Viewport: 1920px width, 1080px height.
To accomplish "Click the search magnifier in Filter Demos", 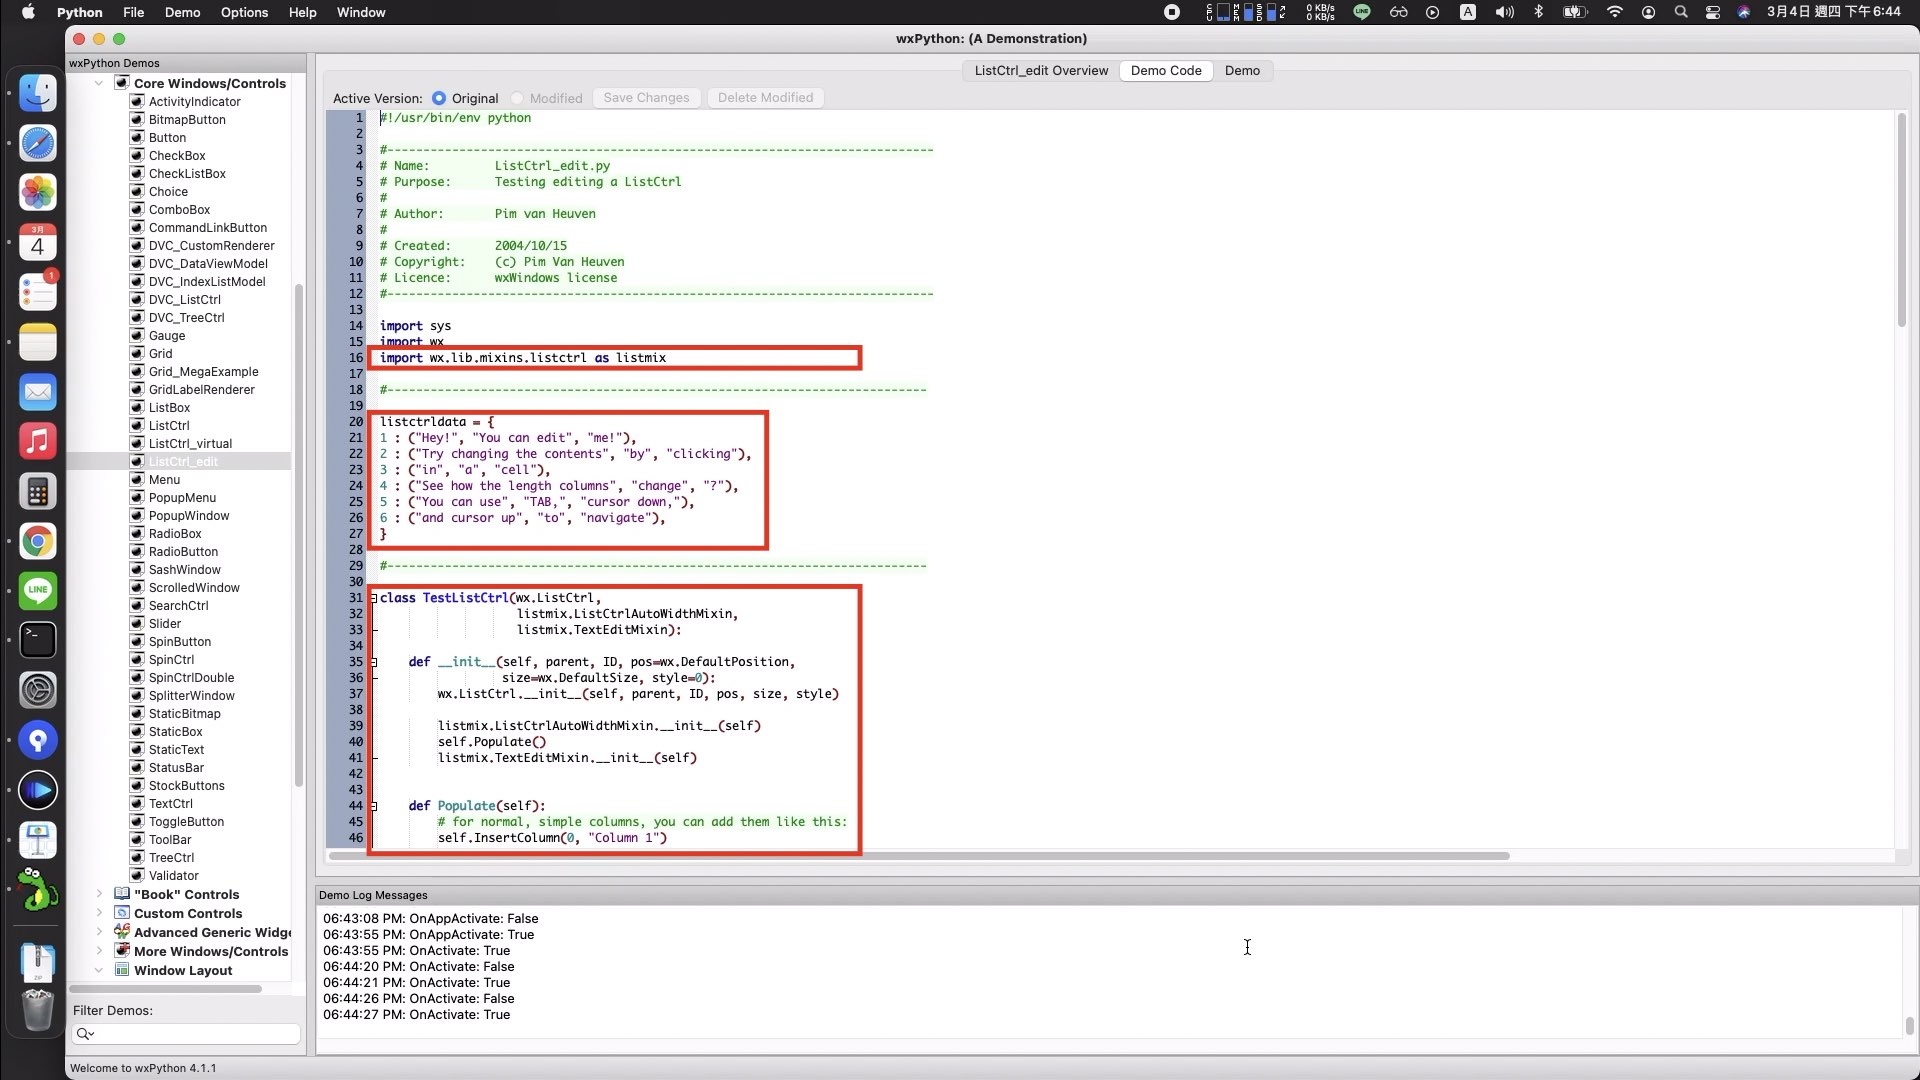I will [x=84, y=1034].
